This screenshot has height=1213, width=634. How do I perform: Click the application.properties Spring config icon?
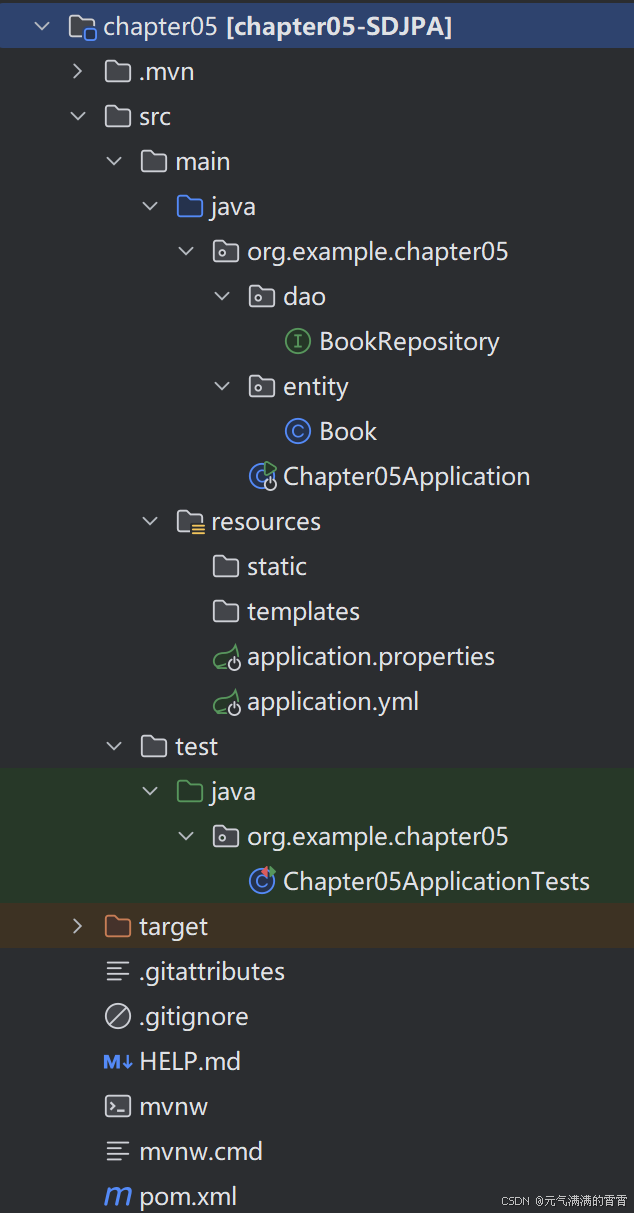click(x=227, y=656)
